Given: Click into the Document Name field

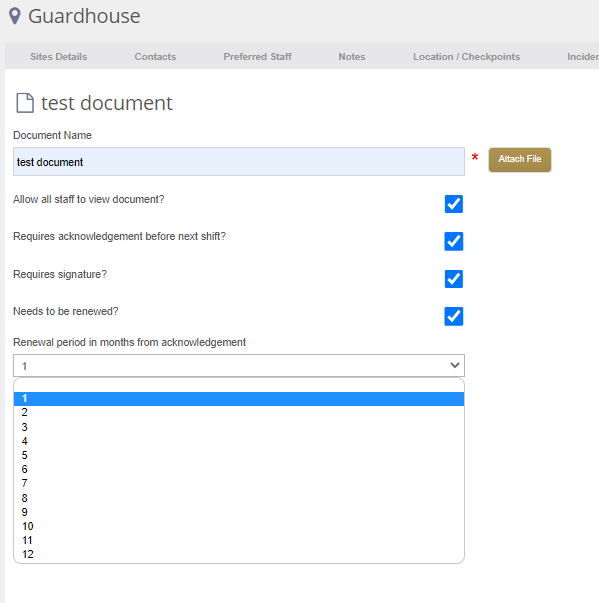Looking at the screenshot, I should (239, 162).
